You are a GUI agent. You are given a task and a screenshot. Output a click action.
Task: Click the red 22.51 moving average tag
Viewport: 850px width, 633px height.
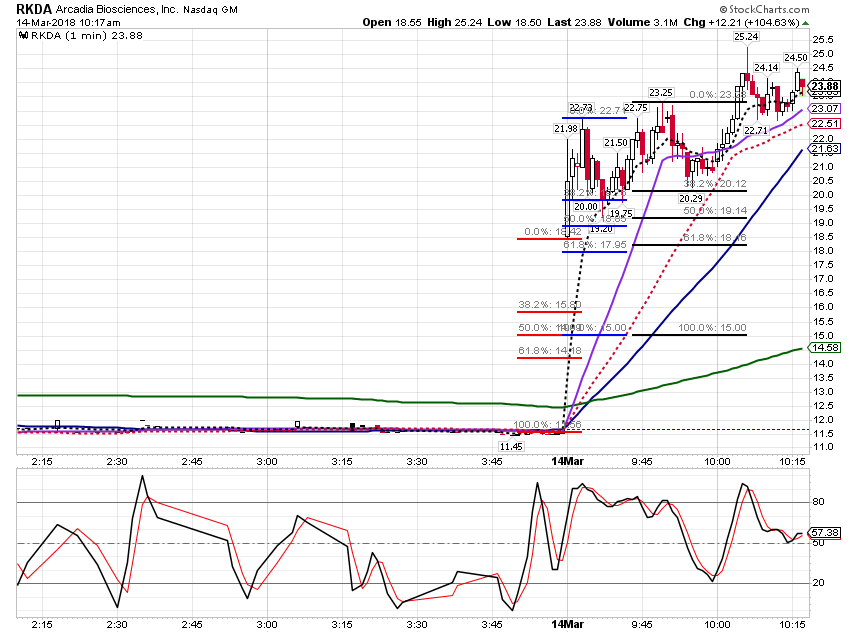pyautogui.click(x=825, y=124)
